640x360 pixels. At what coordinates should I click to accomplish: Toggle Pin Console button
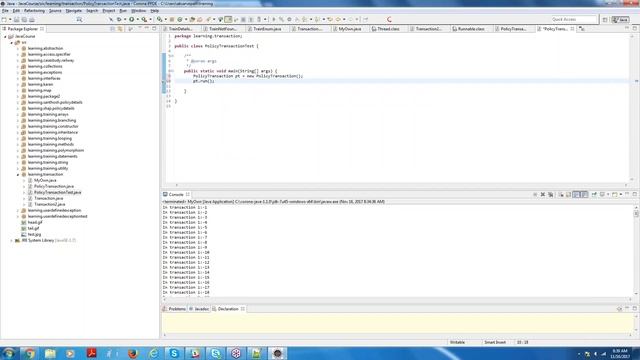(x=594, y=194)
